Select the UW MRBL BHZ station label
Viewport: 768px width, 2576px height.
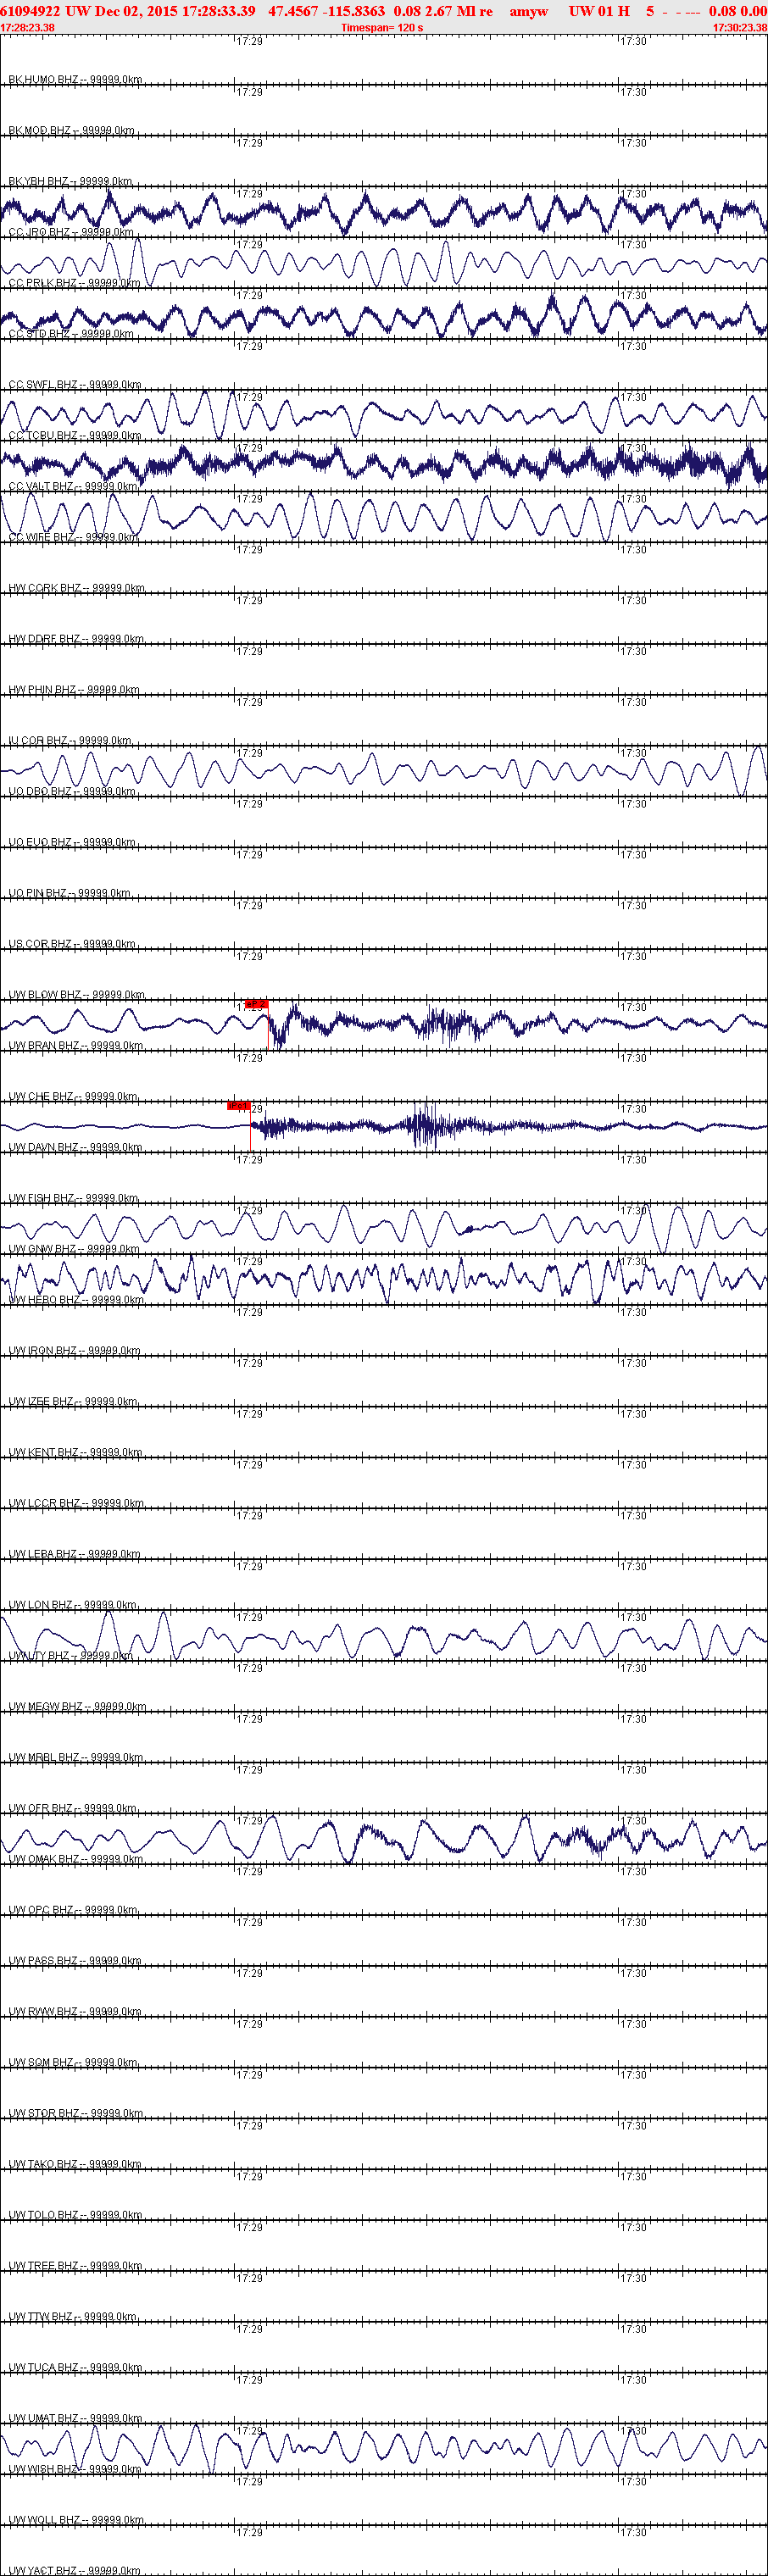(x=76, y=1758)
